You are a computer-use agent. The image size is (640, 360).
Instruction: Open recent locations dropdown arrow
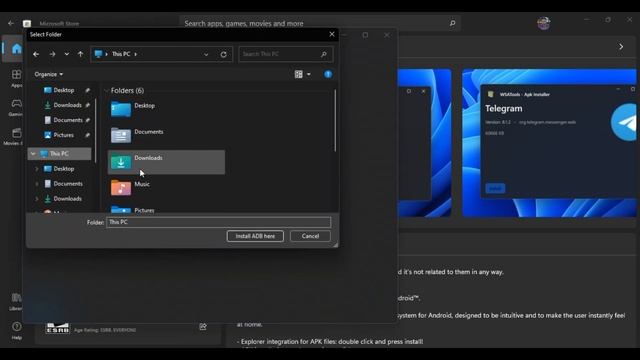point(67,54)
